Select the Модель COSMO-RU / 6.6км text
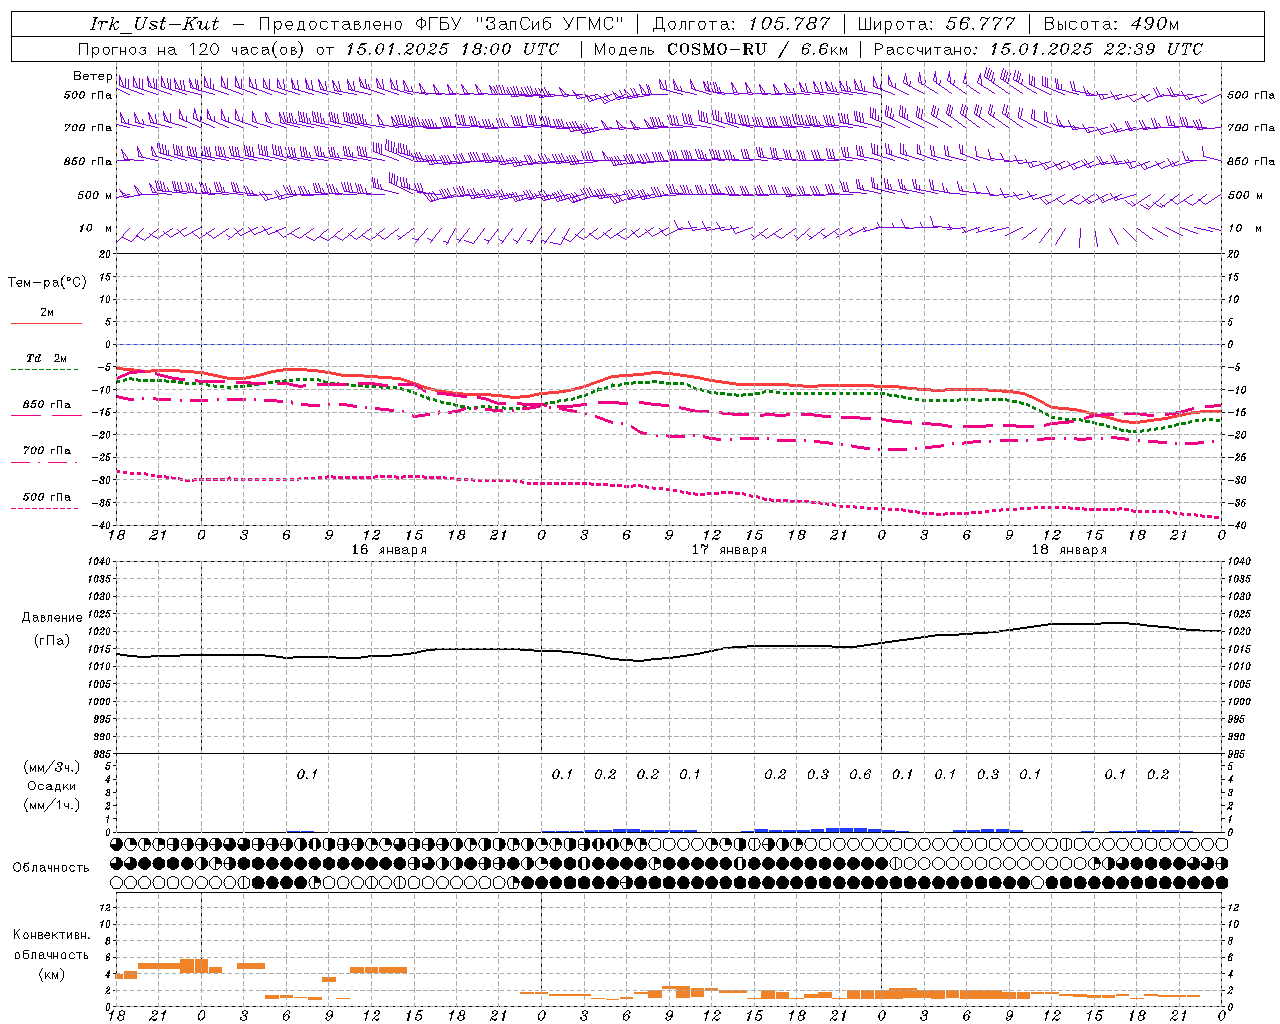 721,49
